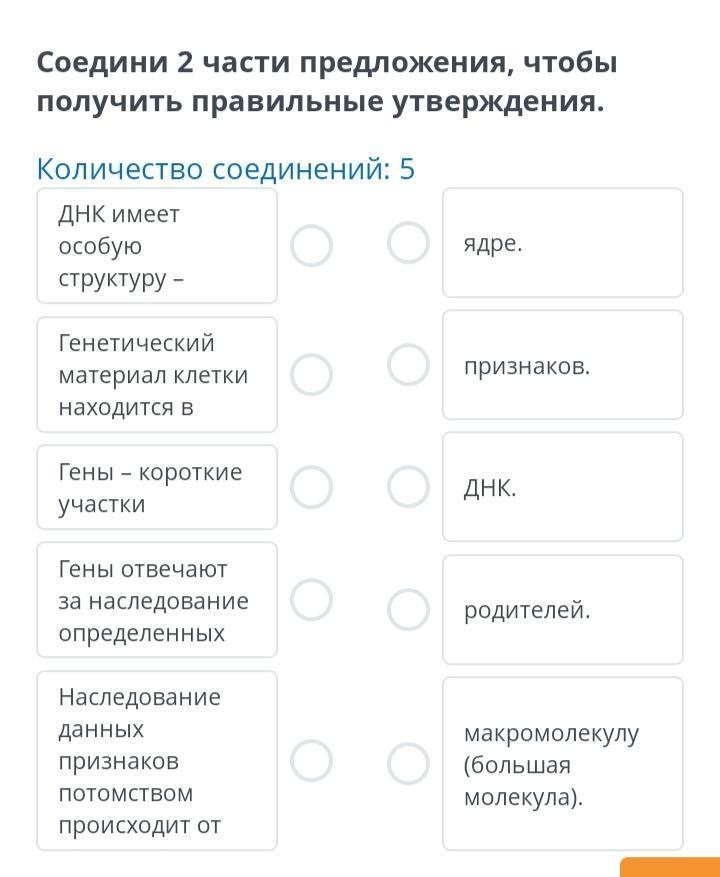The height and width of the screenshot is (877, 720).
Task: Click the 'Генетический материал клетки находится в' card
Action: [156, 374]
